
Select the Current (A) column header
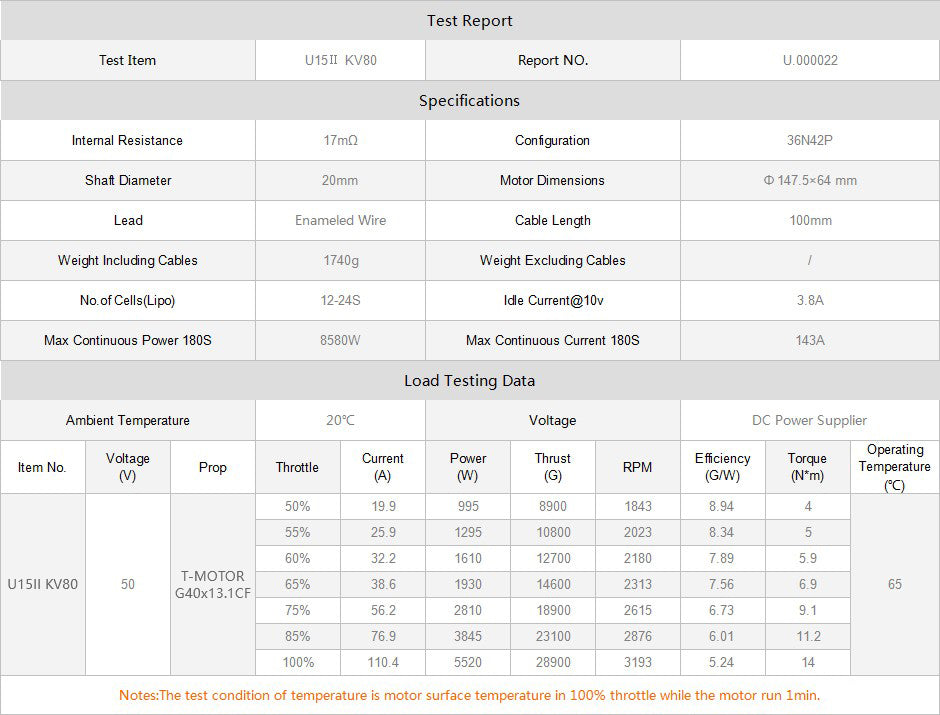(382, 467)
